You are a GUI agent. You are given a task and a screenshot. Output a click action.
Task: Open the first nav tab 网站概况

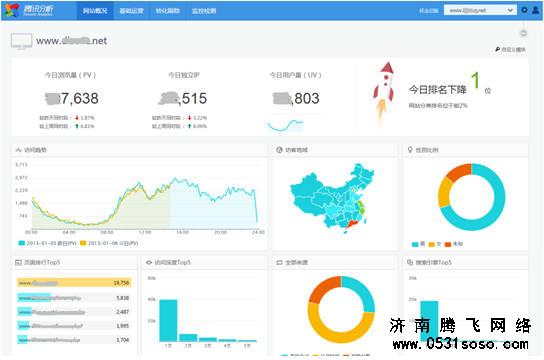click(95, 11)
